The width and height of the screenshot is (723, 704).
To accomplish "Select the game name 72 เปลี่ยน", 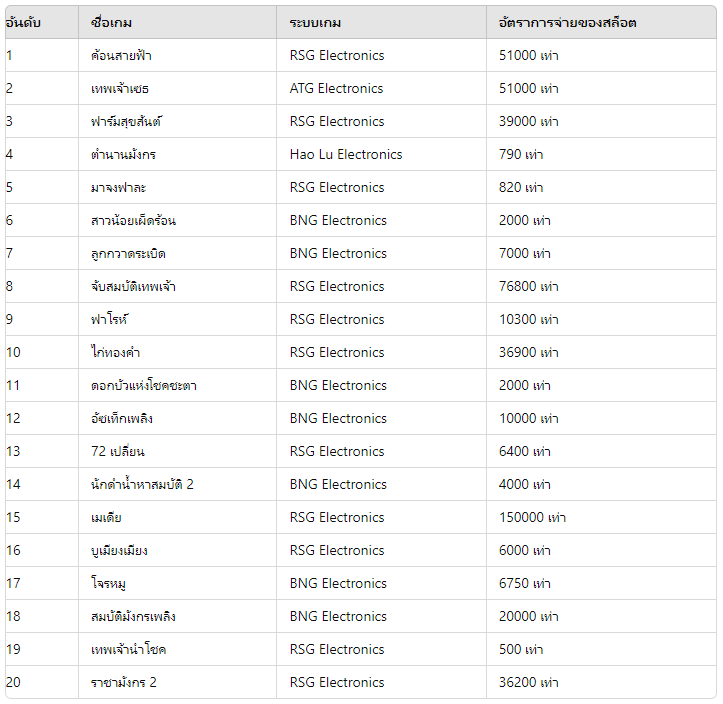I will point(118,451).
